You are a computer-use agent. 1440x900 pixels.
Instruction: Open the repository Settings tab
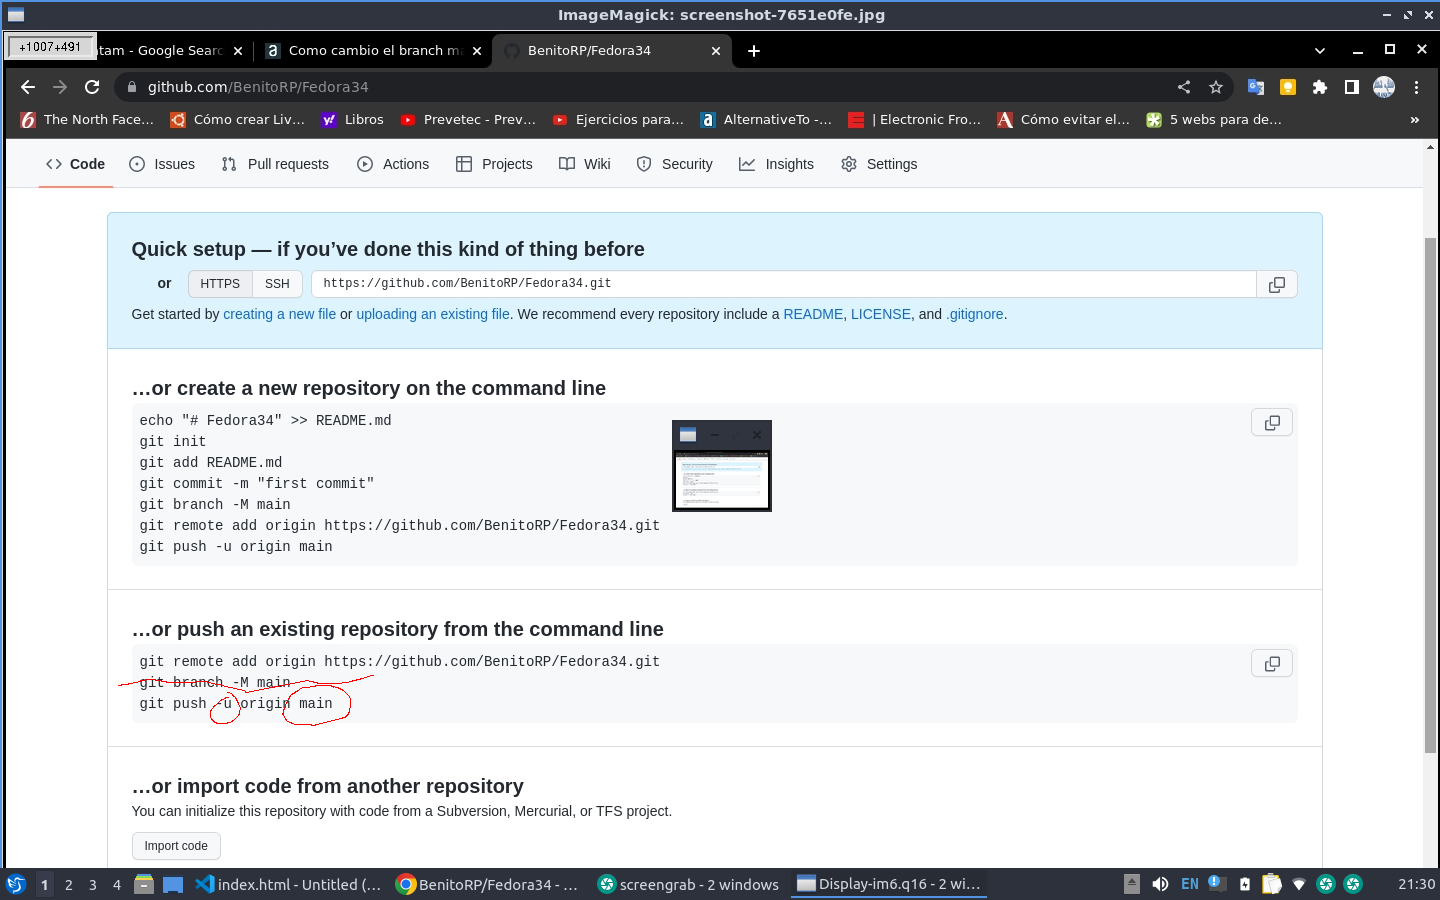click(879, 164)
